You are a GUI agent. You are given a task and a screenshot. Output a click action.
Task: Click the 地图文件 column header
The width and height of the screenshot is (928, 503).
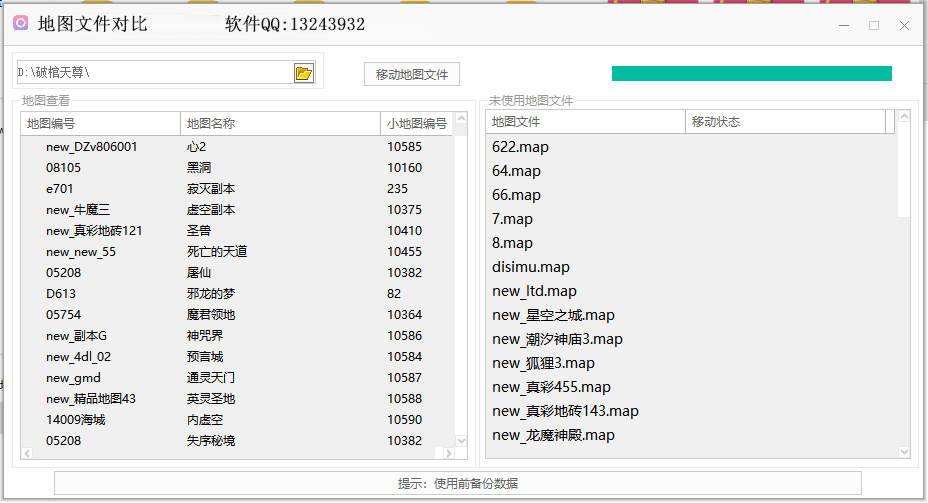point(585,122)
